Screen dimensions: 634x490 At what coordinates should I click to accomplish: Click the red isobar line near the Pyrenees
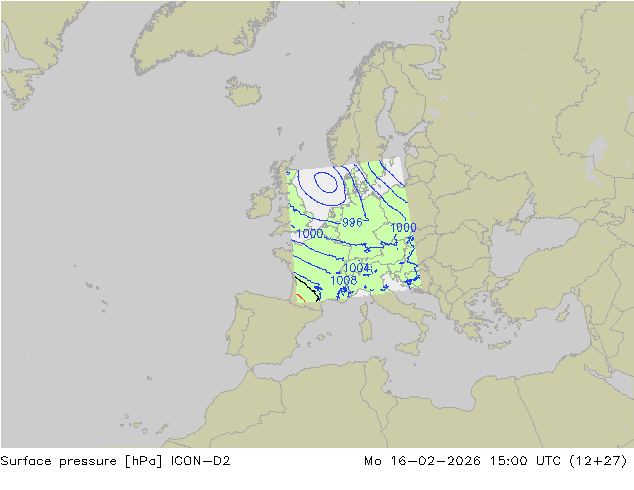[301, 298]
